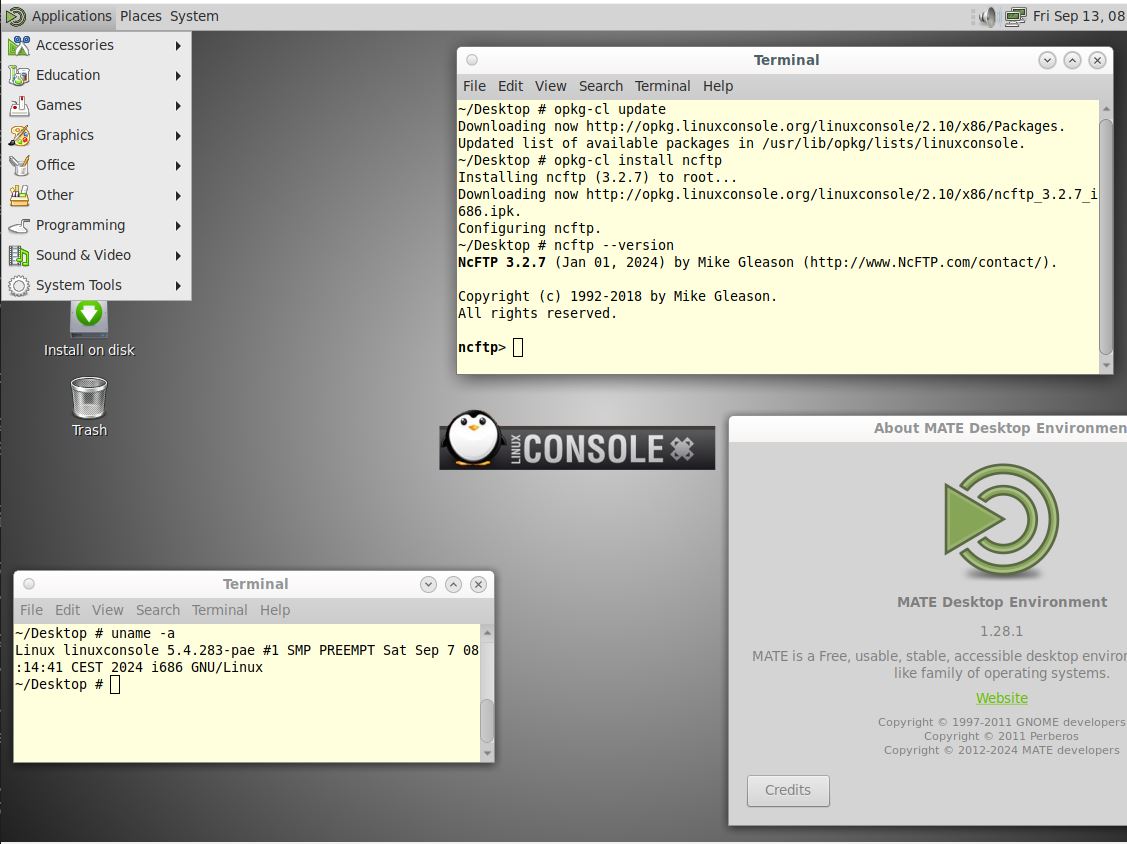
Task: Click scroll up arrow in uname Terminal
Action: coord(487,633)
